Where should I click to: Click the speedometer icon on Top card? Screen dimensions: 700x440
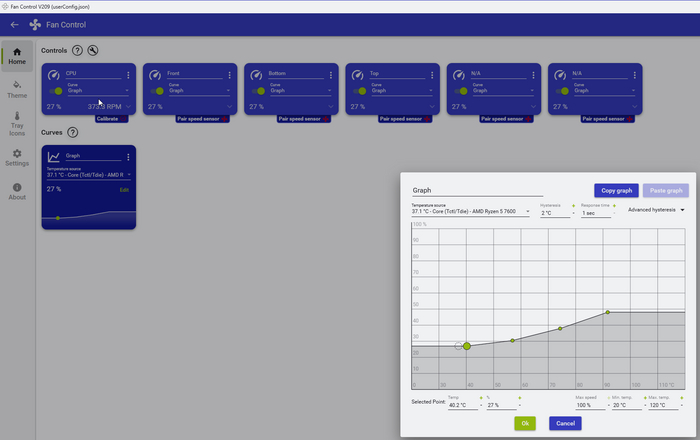(358, 75)
